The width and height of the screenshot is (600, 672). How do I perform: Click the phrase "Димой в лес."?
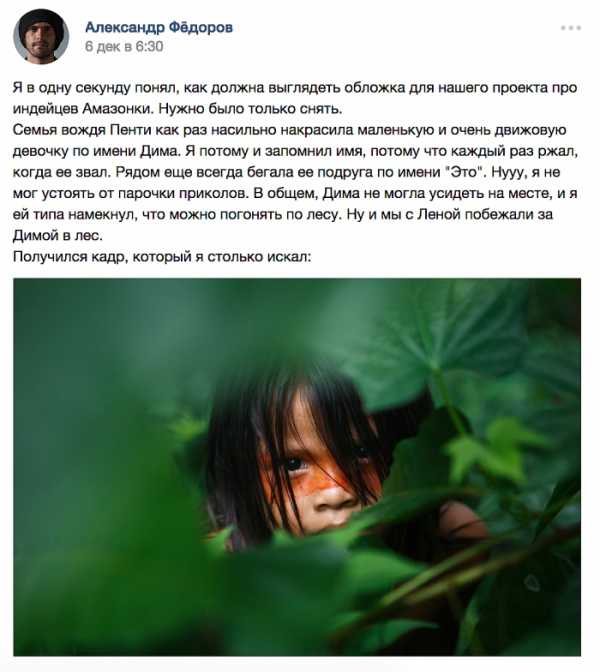coord(58,235)
